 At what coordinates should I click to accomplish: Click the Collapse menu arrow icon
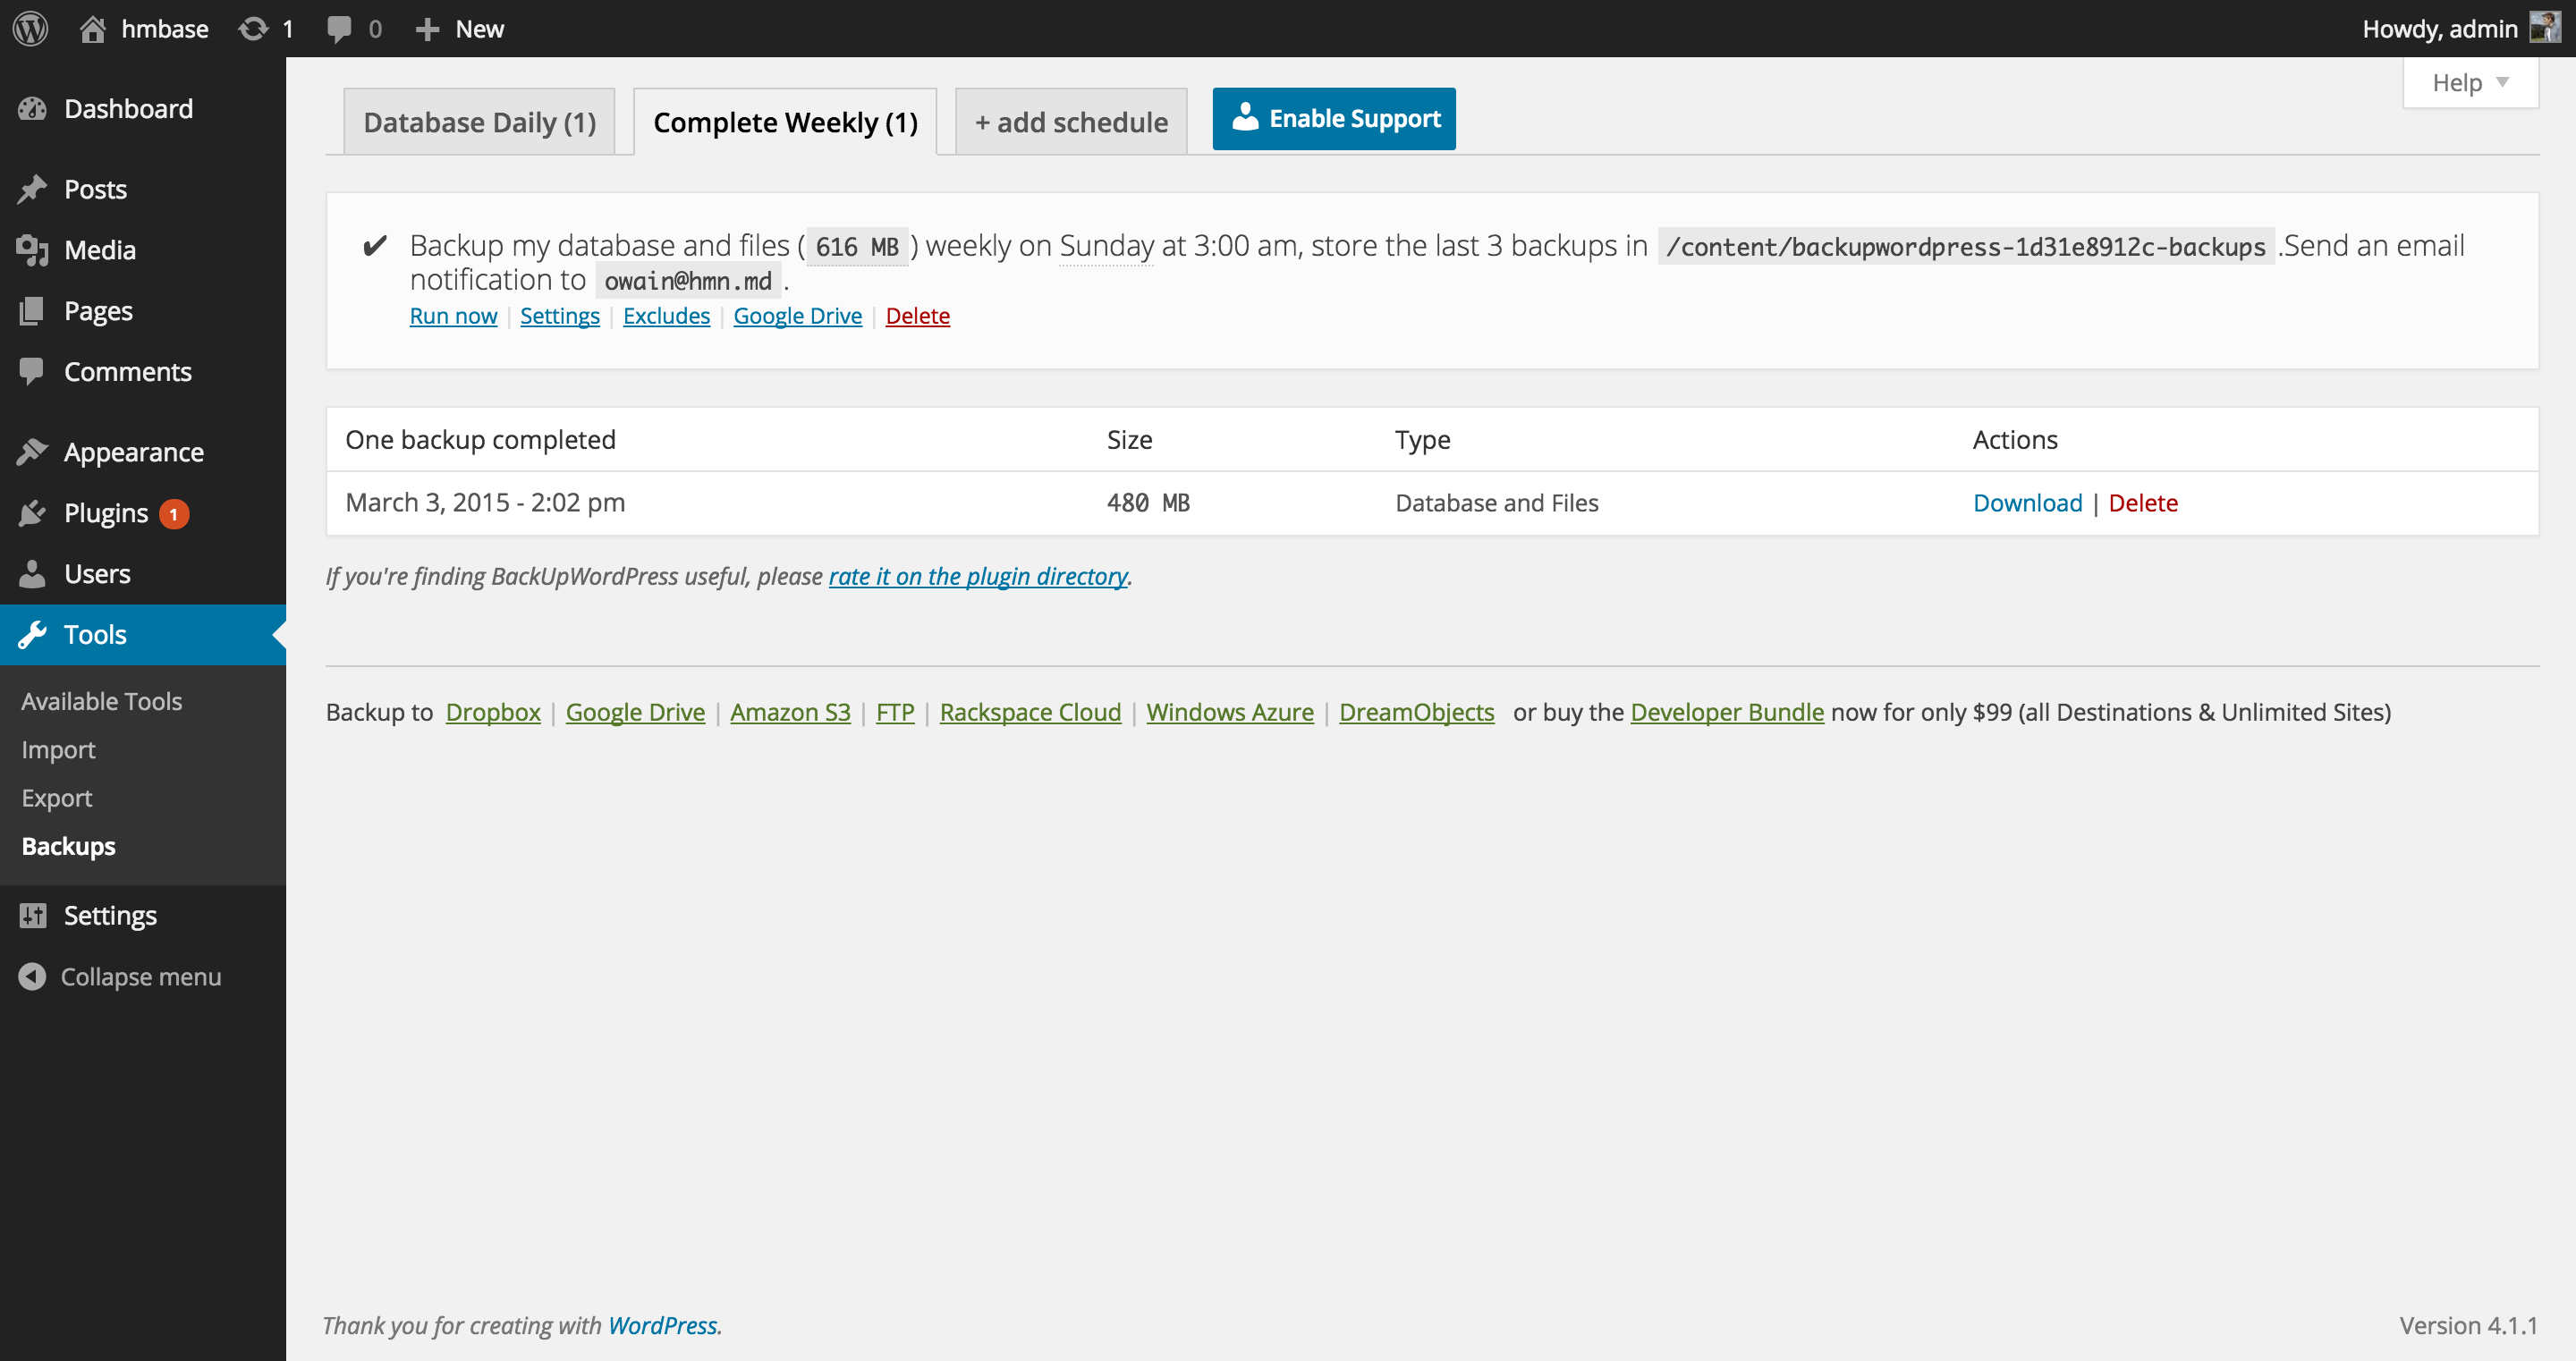tap(30, 976)
